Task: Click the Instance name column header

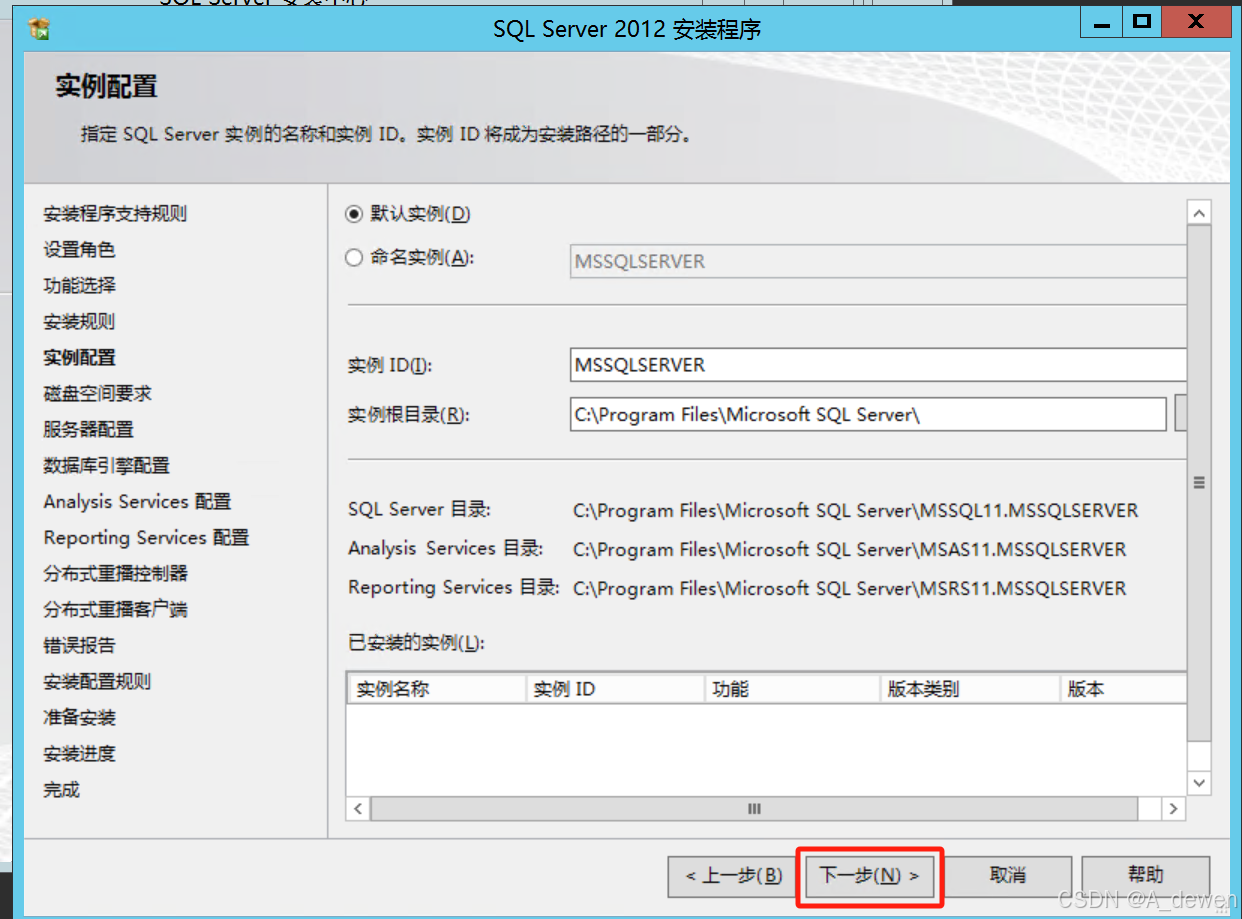Action: [436, 689]
